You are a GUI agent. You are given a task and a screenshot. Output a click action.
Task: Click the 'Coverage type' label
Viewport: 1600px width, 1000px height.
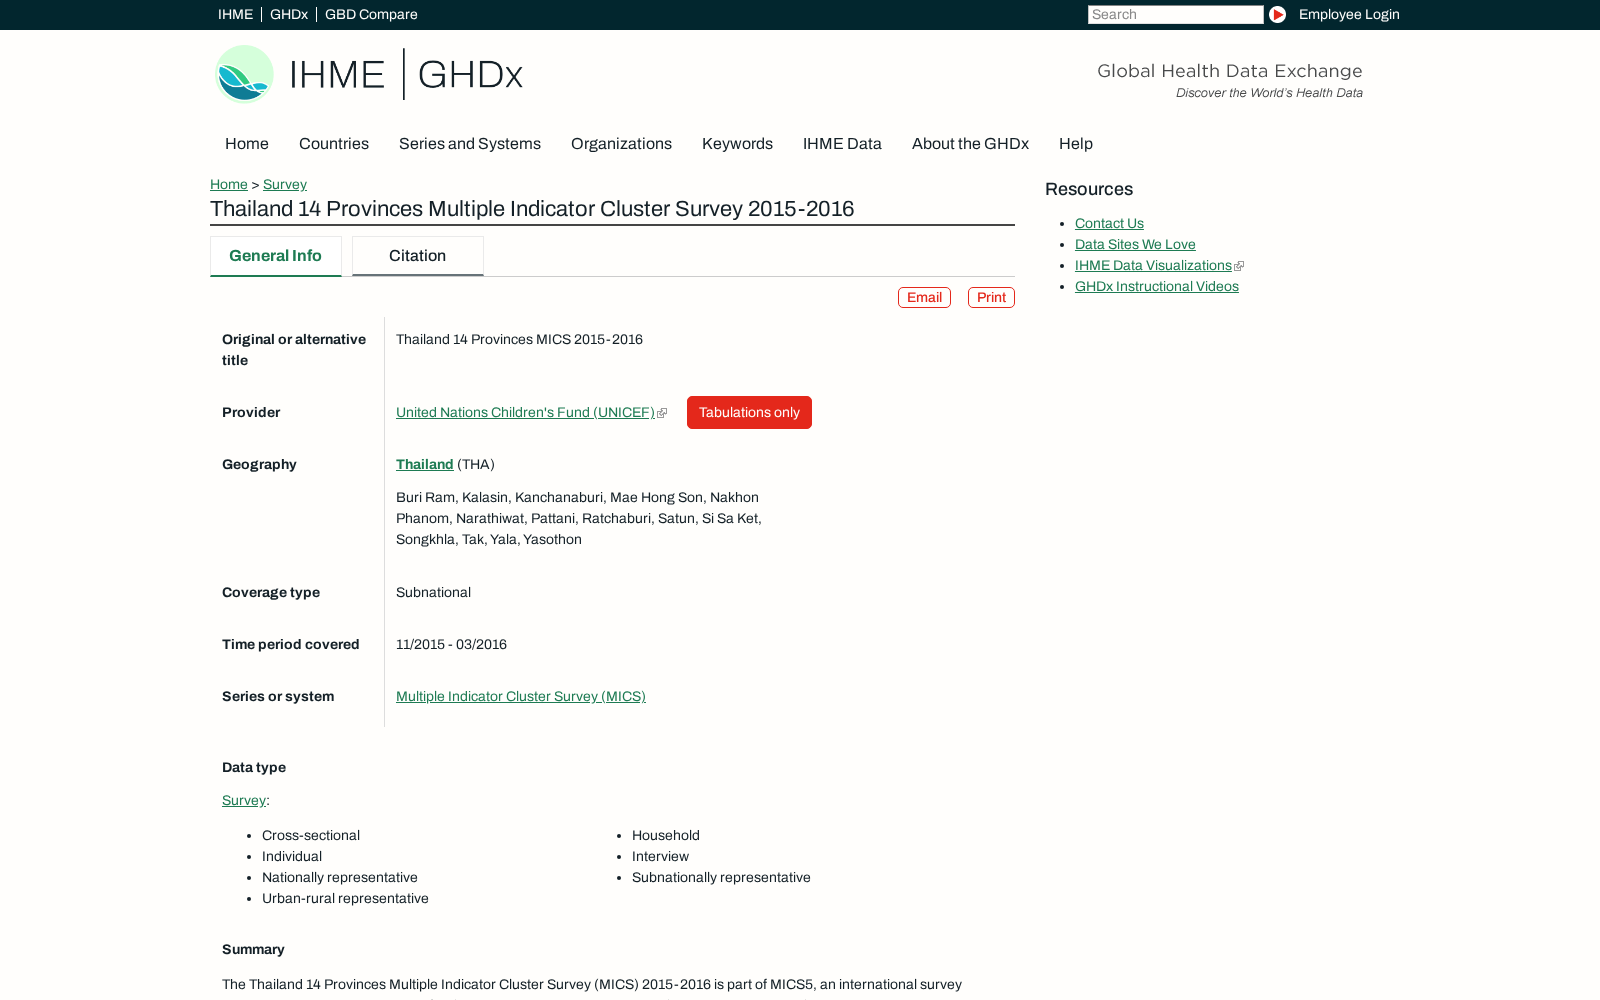(x=271, y=593)
